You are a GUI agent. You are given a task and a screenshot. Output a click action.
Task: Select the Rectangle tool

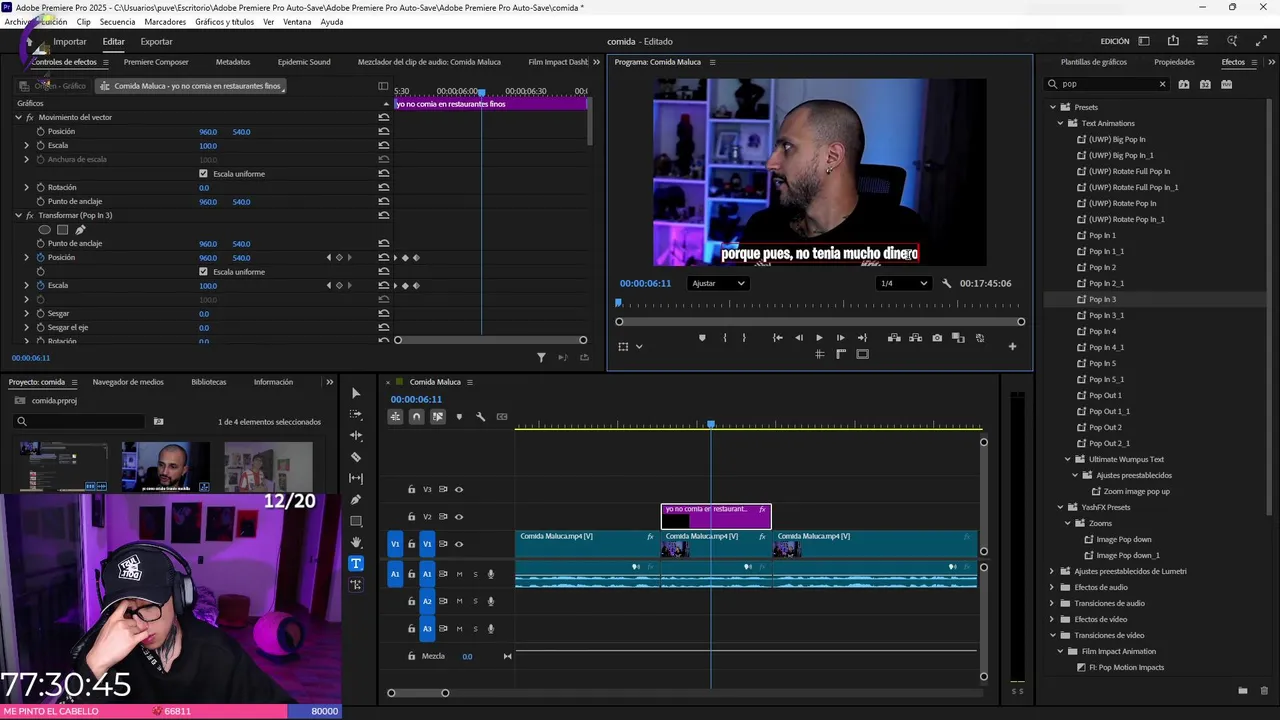pos(356,521)
